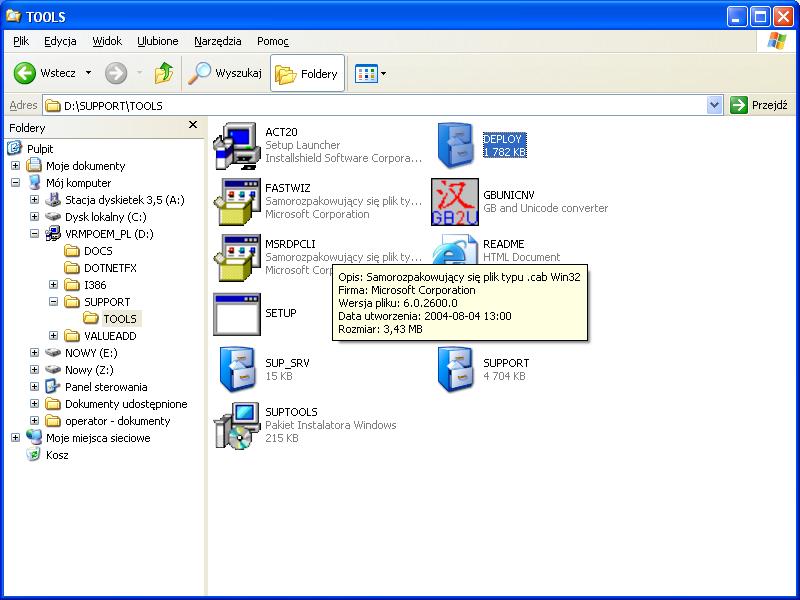Expand Nowy (Z:) drive node
The width and height of the screenshot is (800, 600).
(x=34, y=369)
